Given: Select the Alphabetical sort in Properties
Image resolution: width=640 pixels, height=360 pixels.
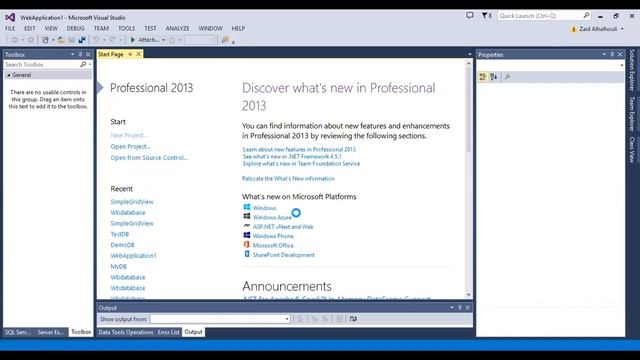Looking at the screenshot, I should (494, 77).
